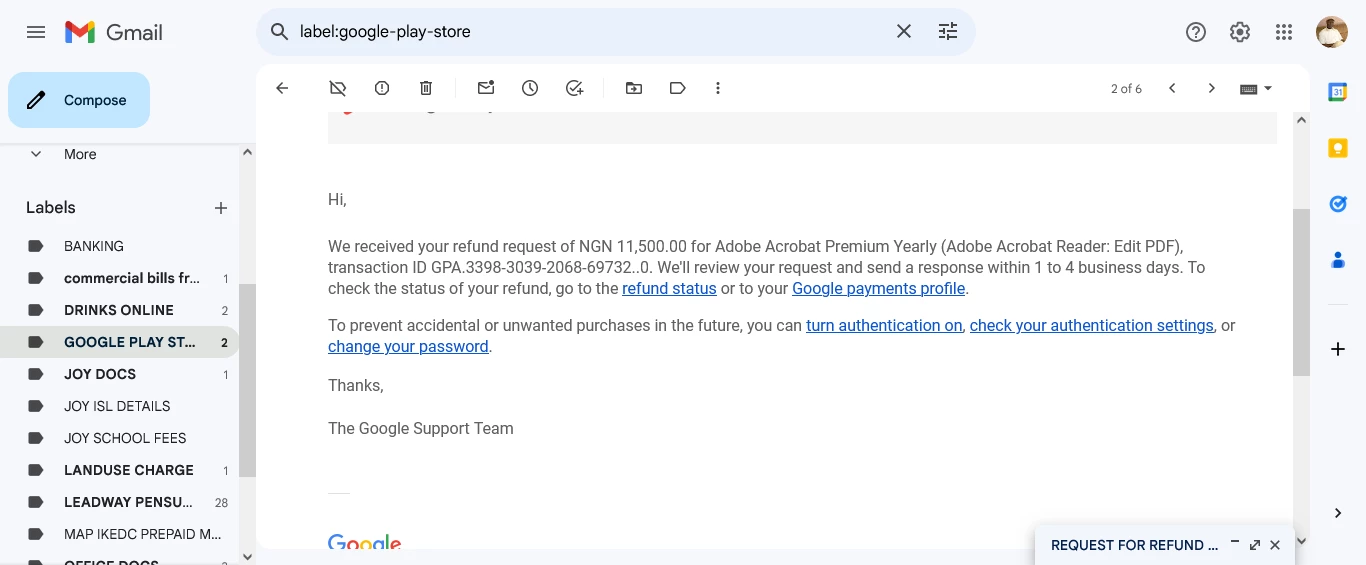Open the Support help icon

click(x=1196, y=32)
